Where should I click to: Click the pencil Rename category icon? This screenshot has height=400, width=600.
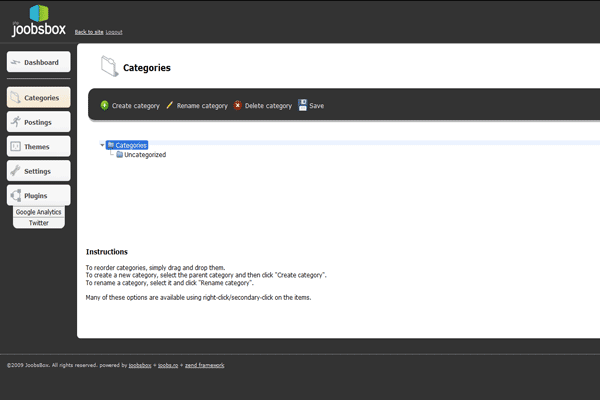[x=170, y=105]
